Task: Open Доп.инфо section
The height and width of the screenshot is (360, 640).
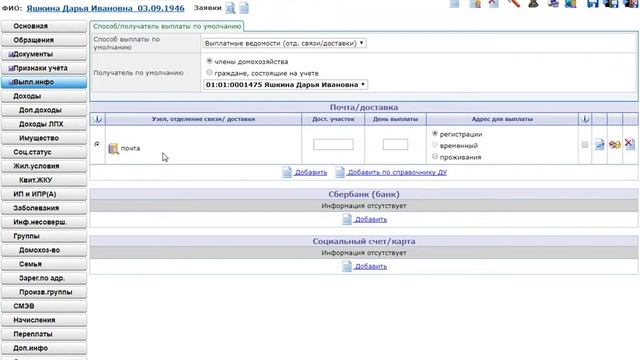Action: (44, 348)
